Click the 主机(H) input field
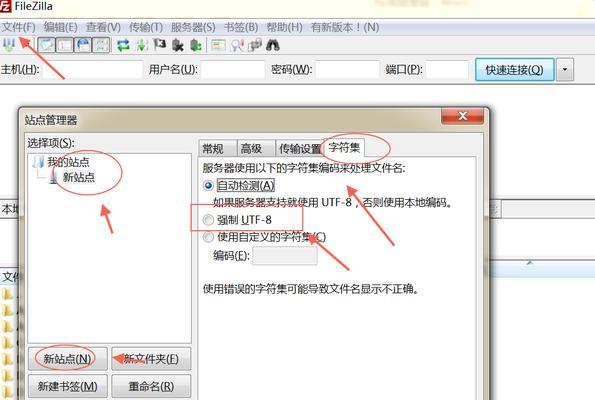The height and width of the screenshot is (400, 595). [93, 70]
